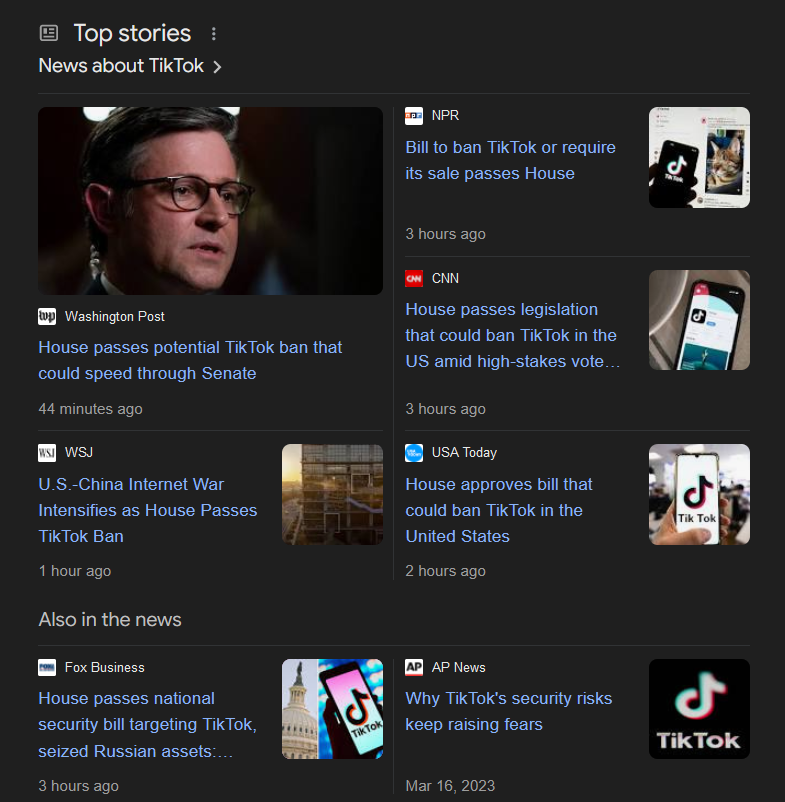Click the CNN logo icon
Image resolution: width=785 pixels, height=802 pixels.
[x=414, y=279]
